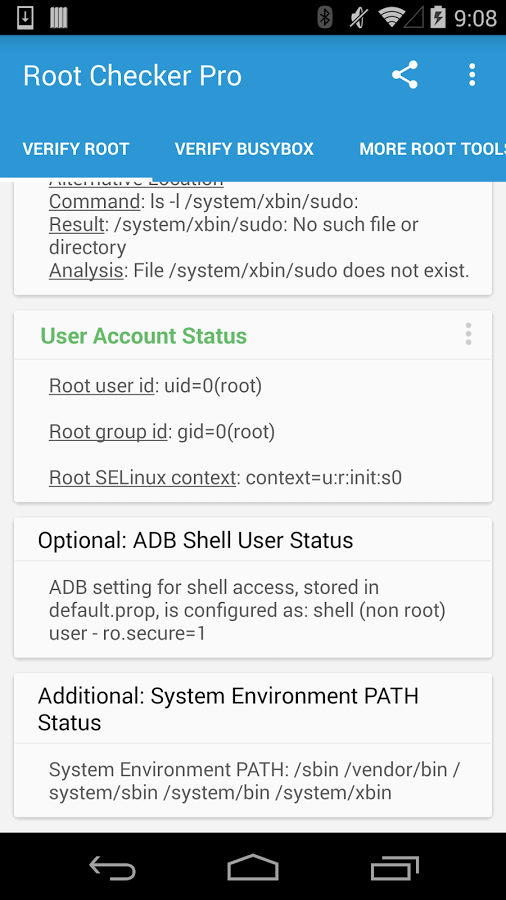Viewport: 506px width, 900px height.
Task: Tap the Wi-Fi signal status icon
Action: tap(392, 18)
